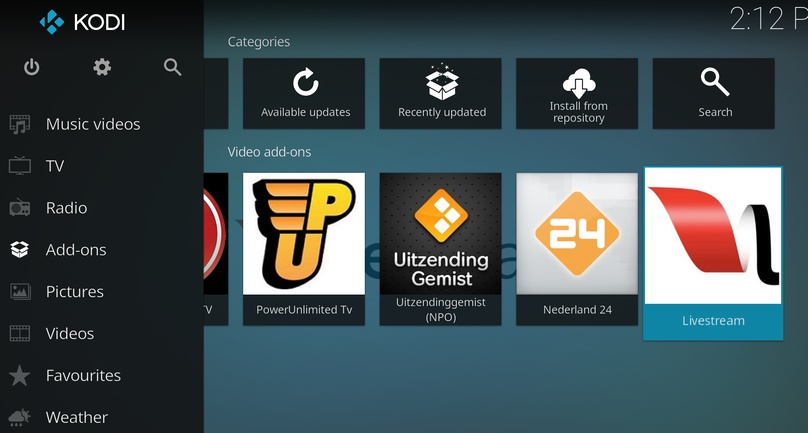The image size is (808, 433).
Task: Open the Available updates category
Action: pyautogui.click(x=304, y=93)
